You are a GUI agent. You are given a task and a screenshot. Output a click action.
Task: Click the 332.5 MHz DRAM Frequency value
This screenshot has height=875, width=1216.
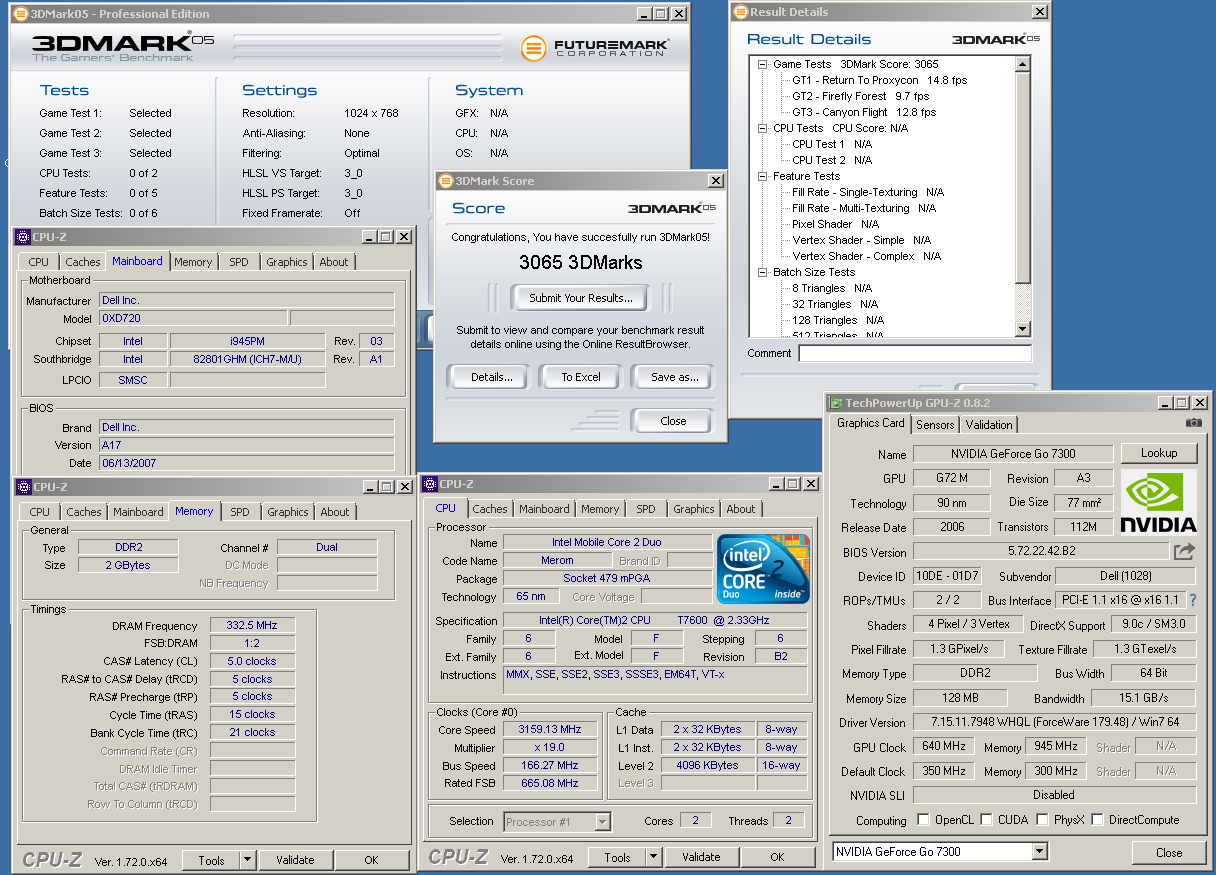253,625
